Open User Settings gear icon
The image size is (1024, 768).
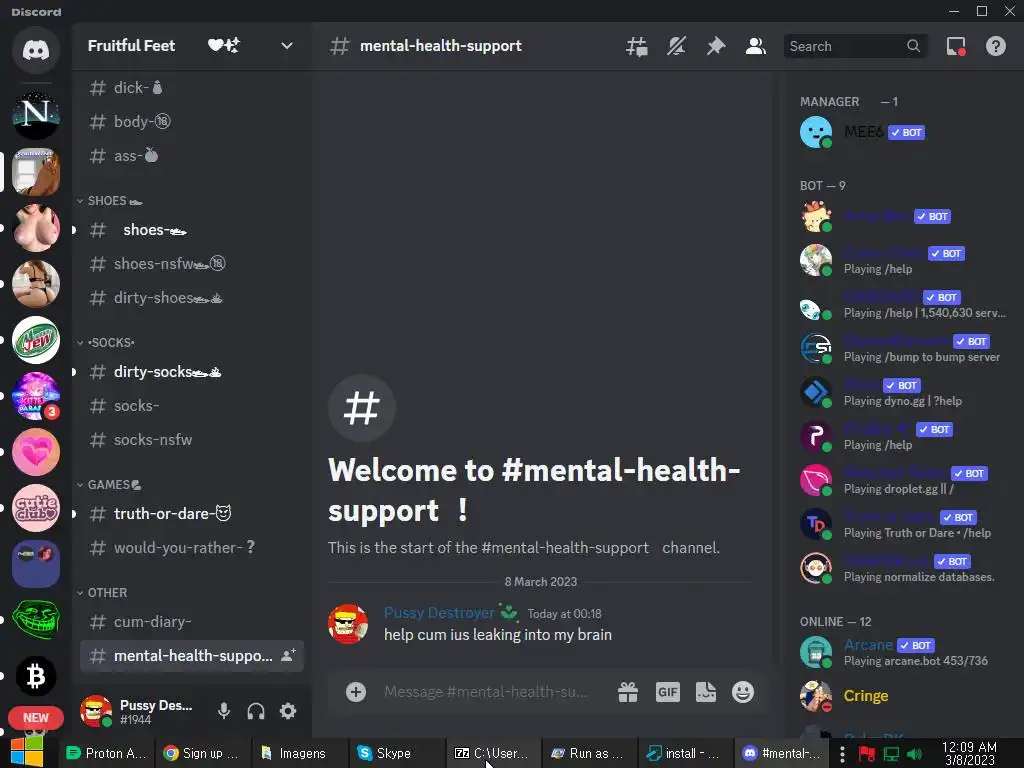[288, 711]
